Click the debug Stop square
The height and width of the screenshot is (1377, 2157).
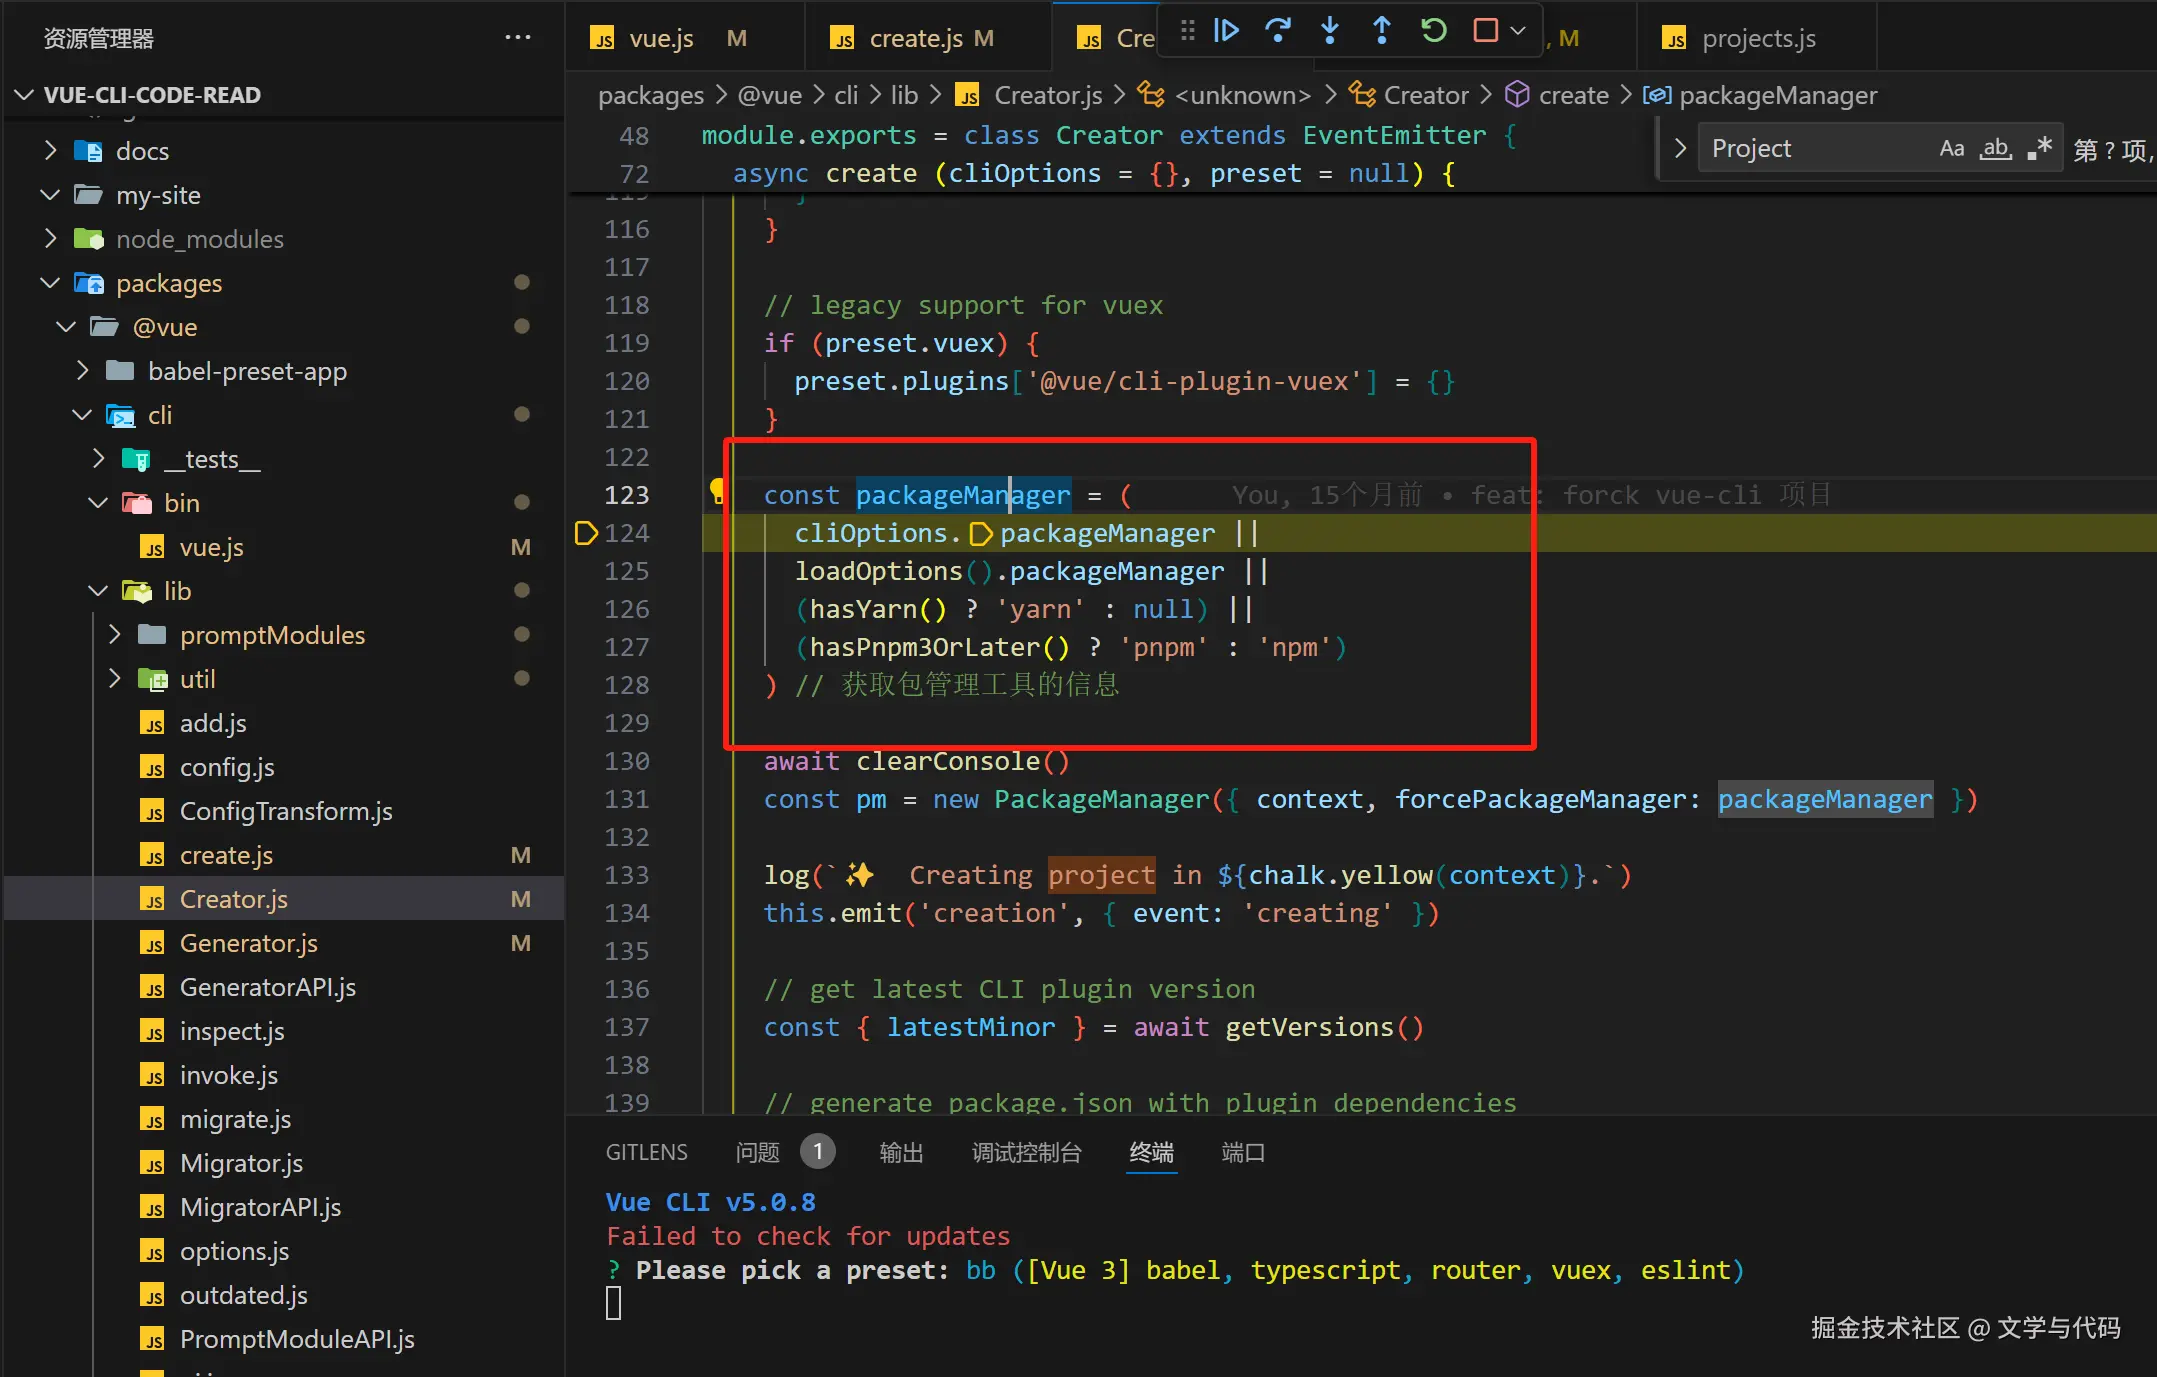(1486, 31)
